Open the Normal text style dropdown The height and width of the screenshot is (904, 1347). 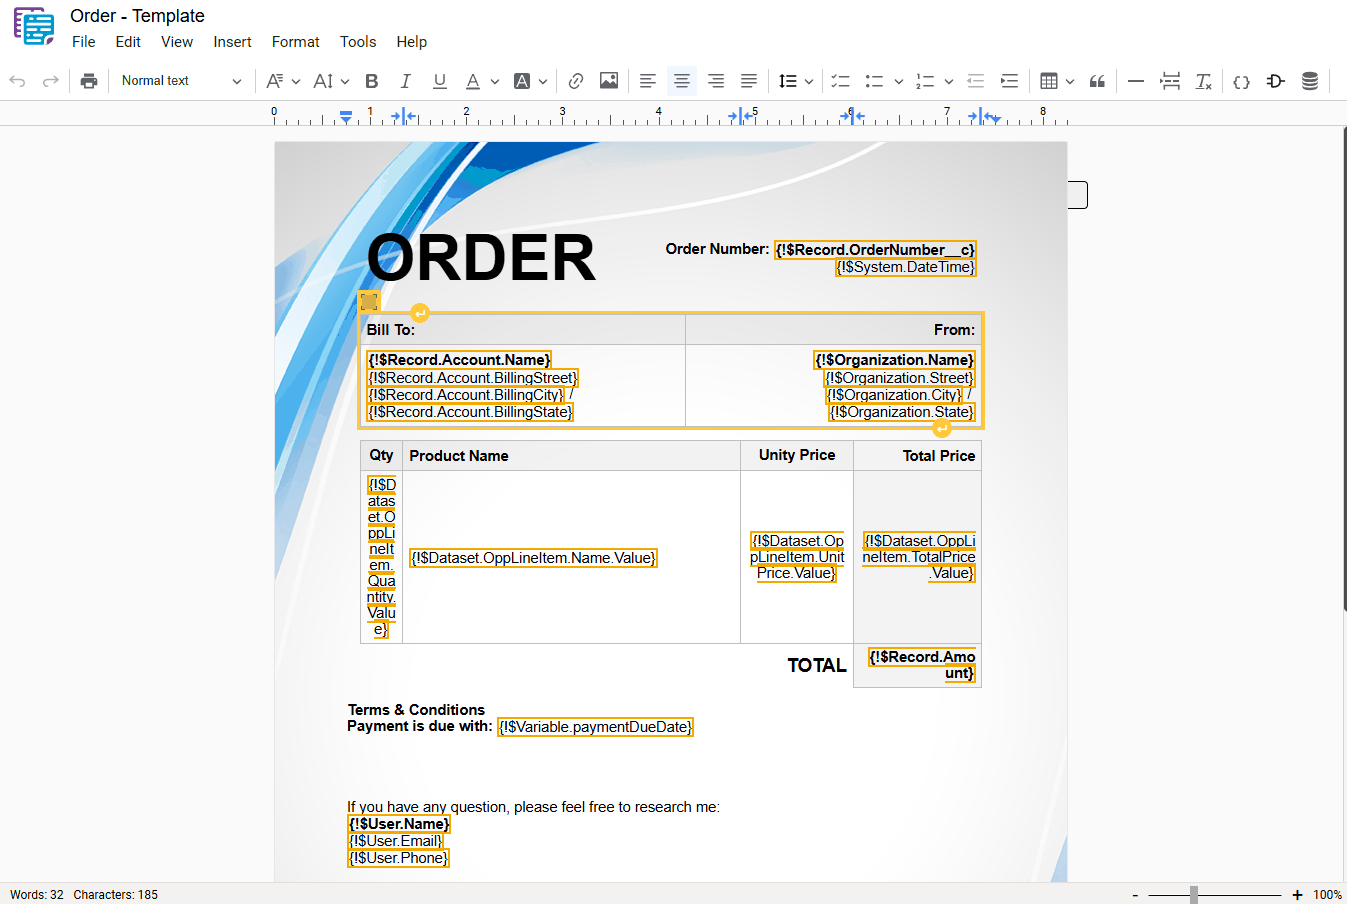[181, 81]
